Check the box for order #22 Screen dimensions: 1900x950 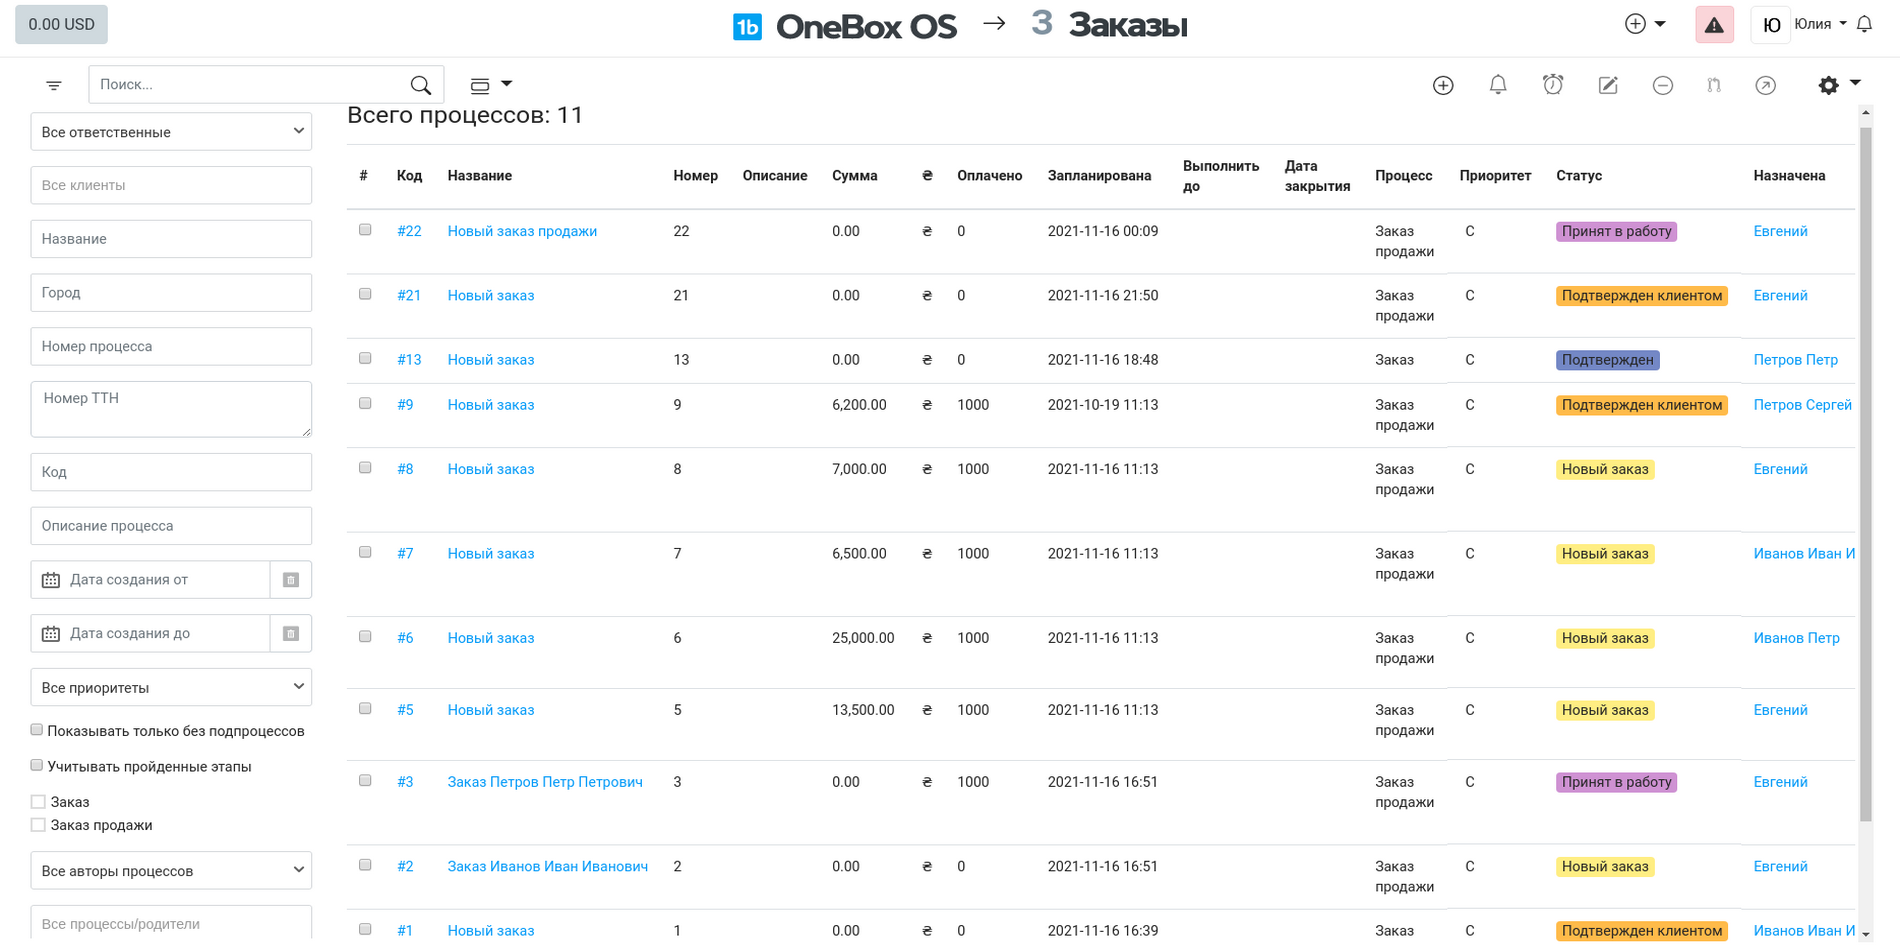(365, 230)
